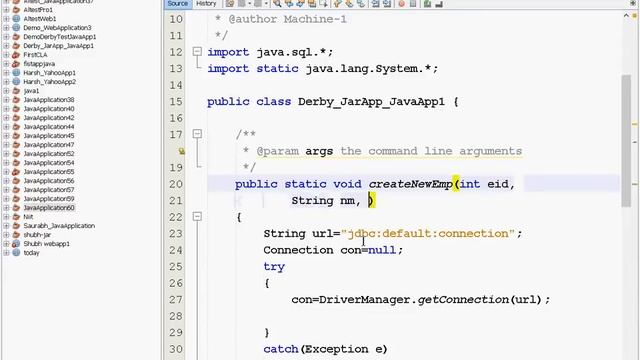The width and height of the screenshot is (640, 360).
Task: Click the Niit project icon
Action: (x=16, y=217)
